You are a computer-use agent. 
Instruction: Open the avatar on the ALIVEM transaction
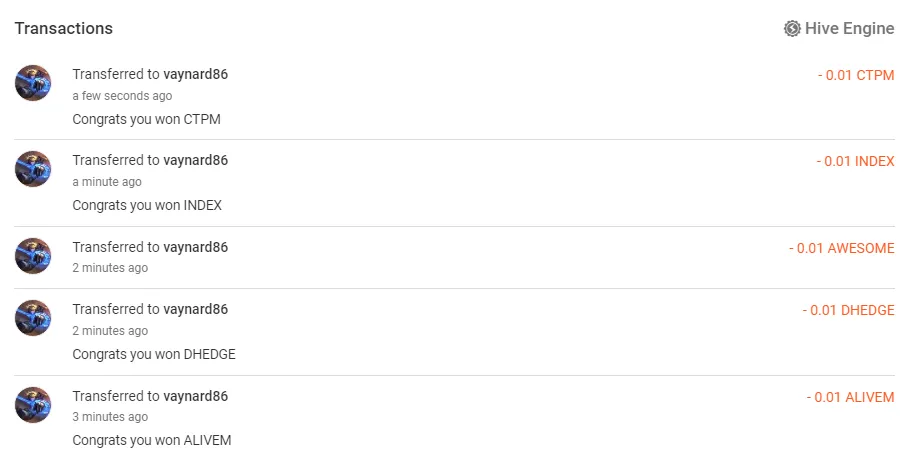(33, 405)
